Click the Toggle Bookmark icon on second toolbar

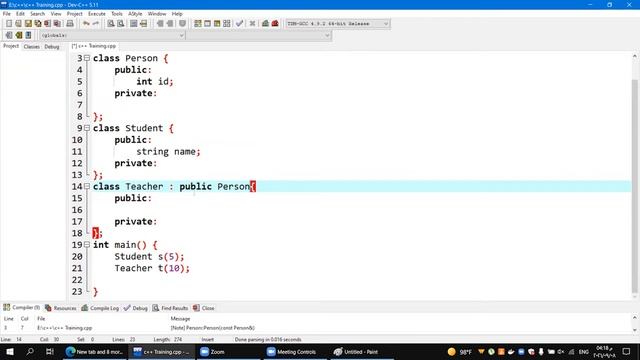(x=18, y=35)
